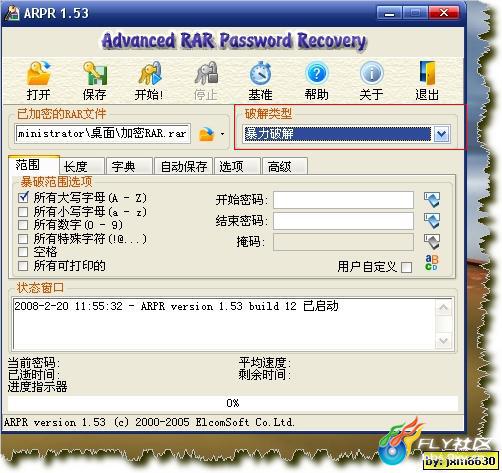
Task: Click the greyed 停止 (Stop) icon
Action: [x=206, y=73]
